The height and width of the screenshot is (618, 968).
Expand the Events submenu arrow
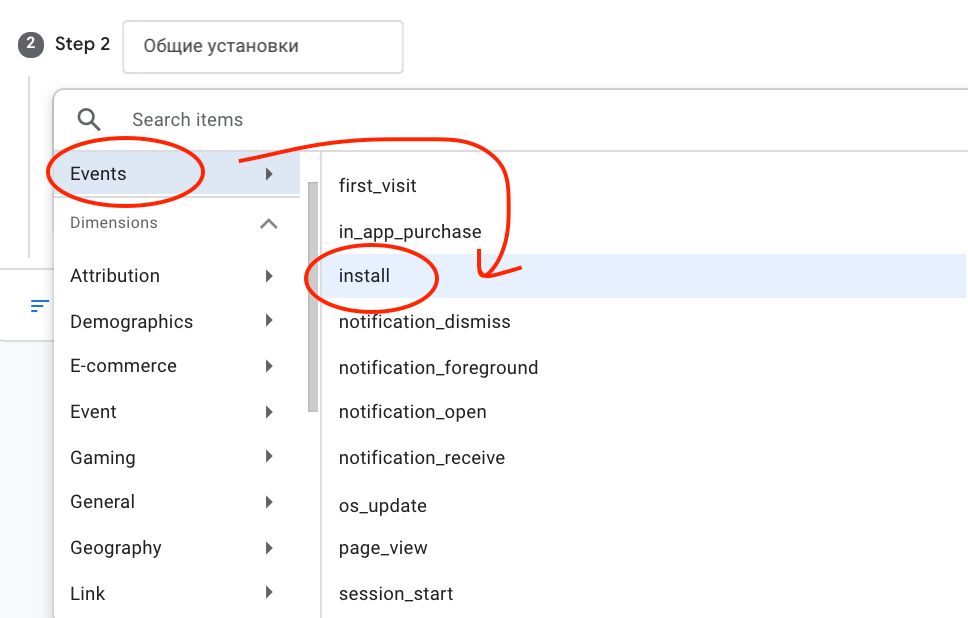click(x=269, y=174)
